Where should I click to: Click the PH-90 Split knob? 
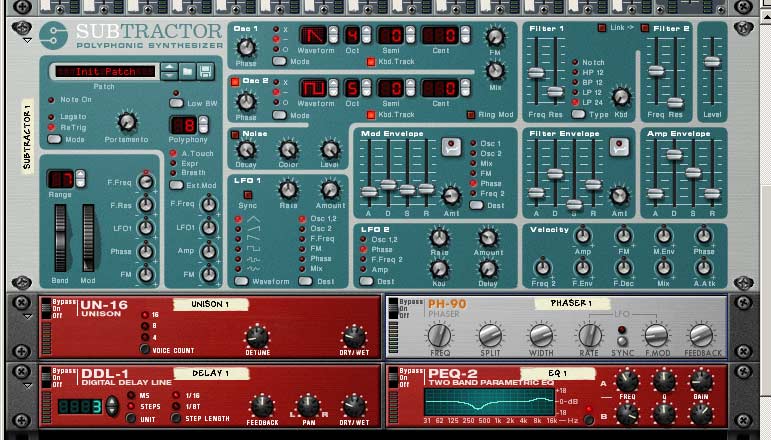tap(490, 336)
